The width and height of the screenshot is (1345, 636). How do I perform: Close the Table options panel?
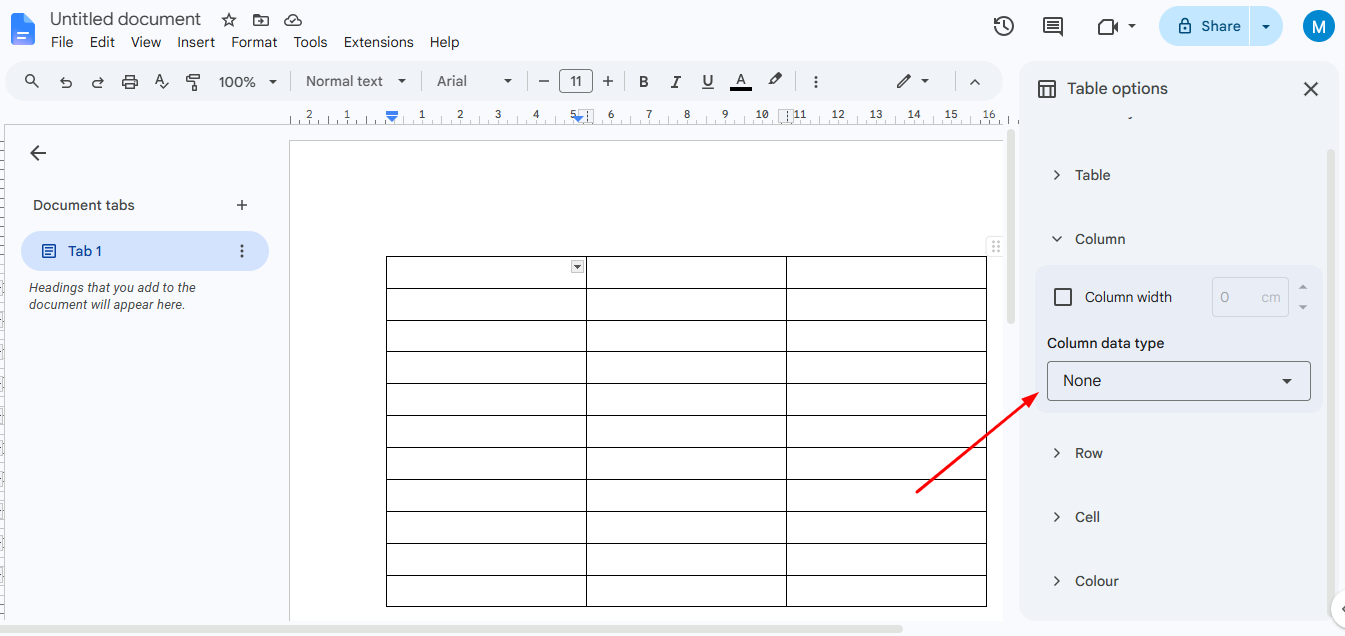1311,89
